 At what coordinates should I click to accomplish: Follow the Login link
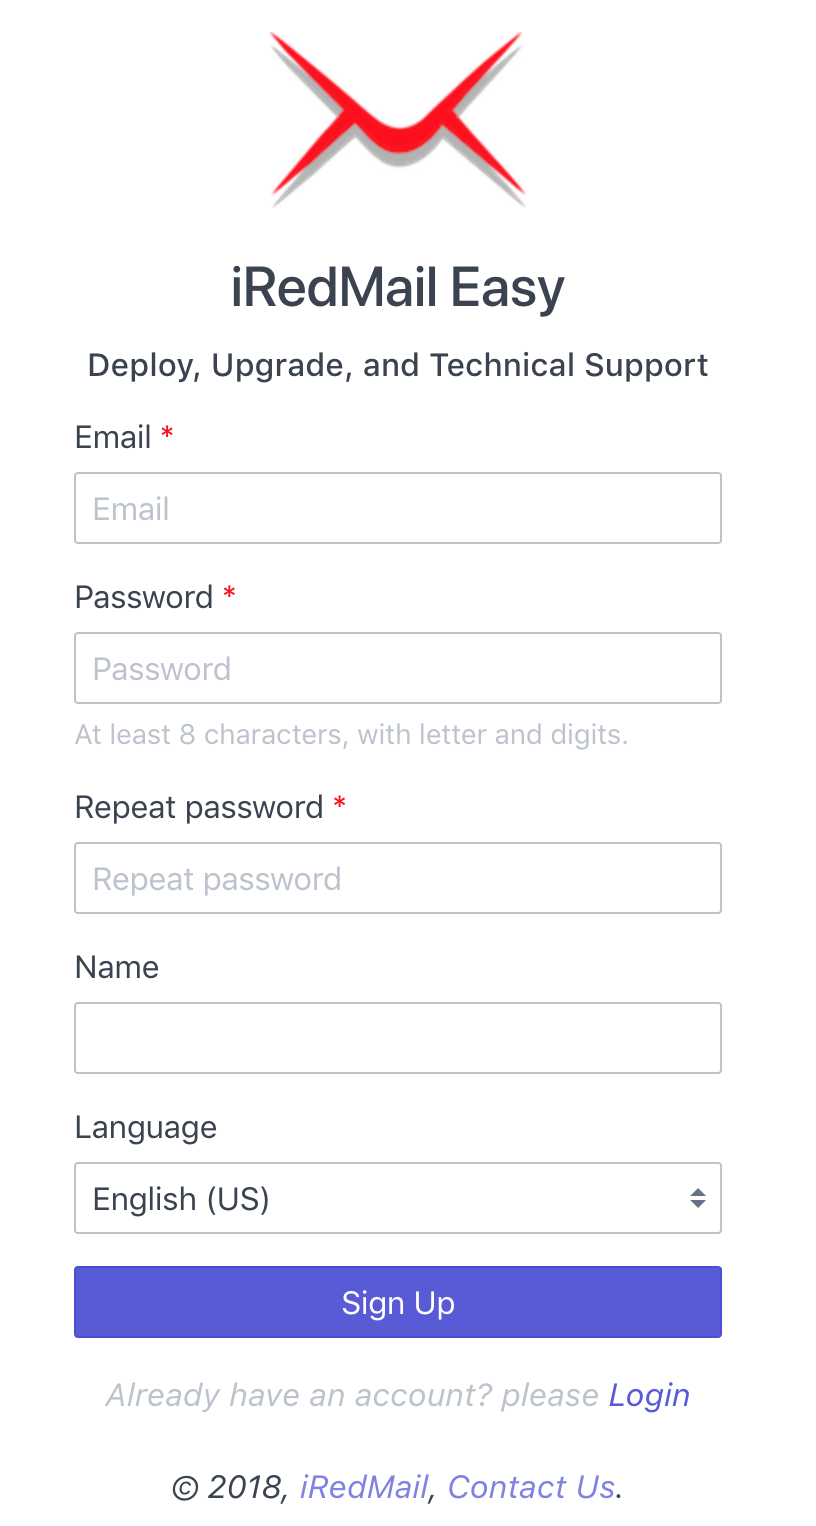point(649,1395)
